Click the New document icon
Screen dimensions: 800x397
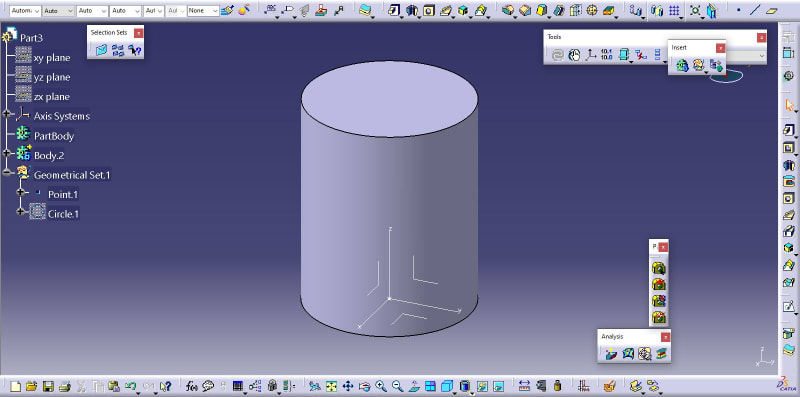[x=15, y=386]
